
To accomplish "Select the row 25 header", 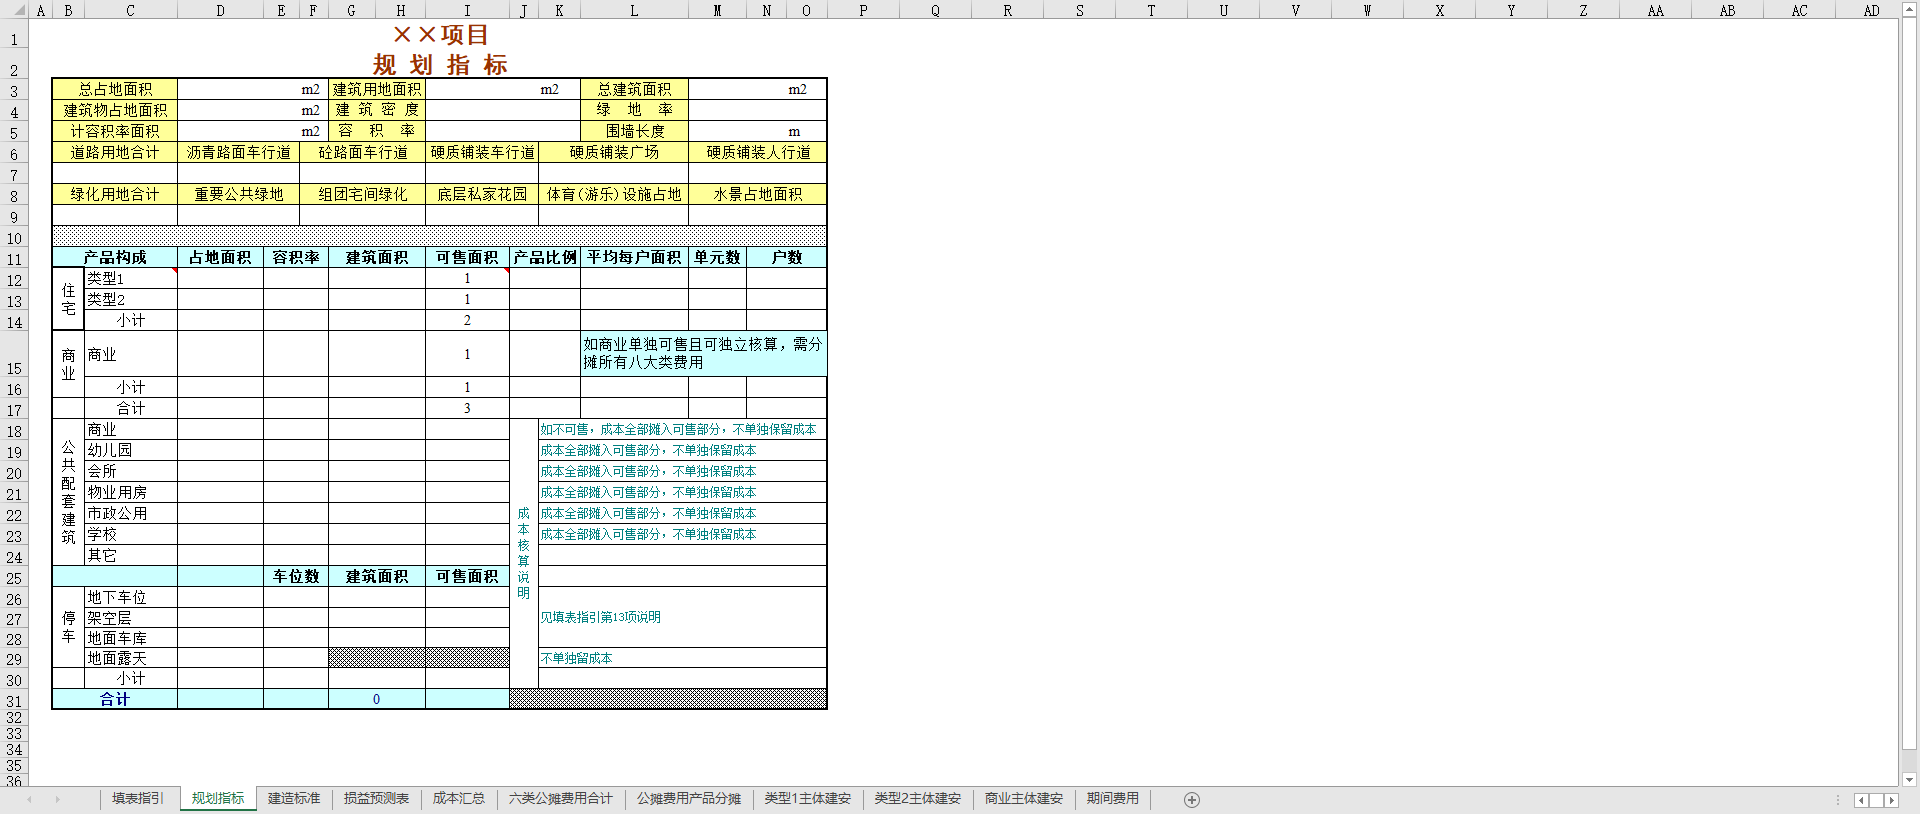I will (14, 578).
